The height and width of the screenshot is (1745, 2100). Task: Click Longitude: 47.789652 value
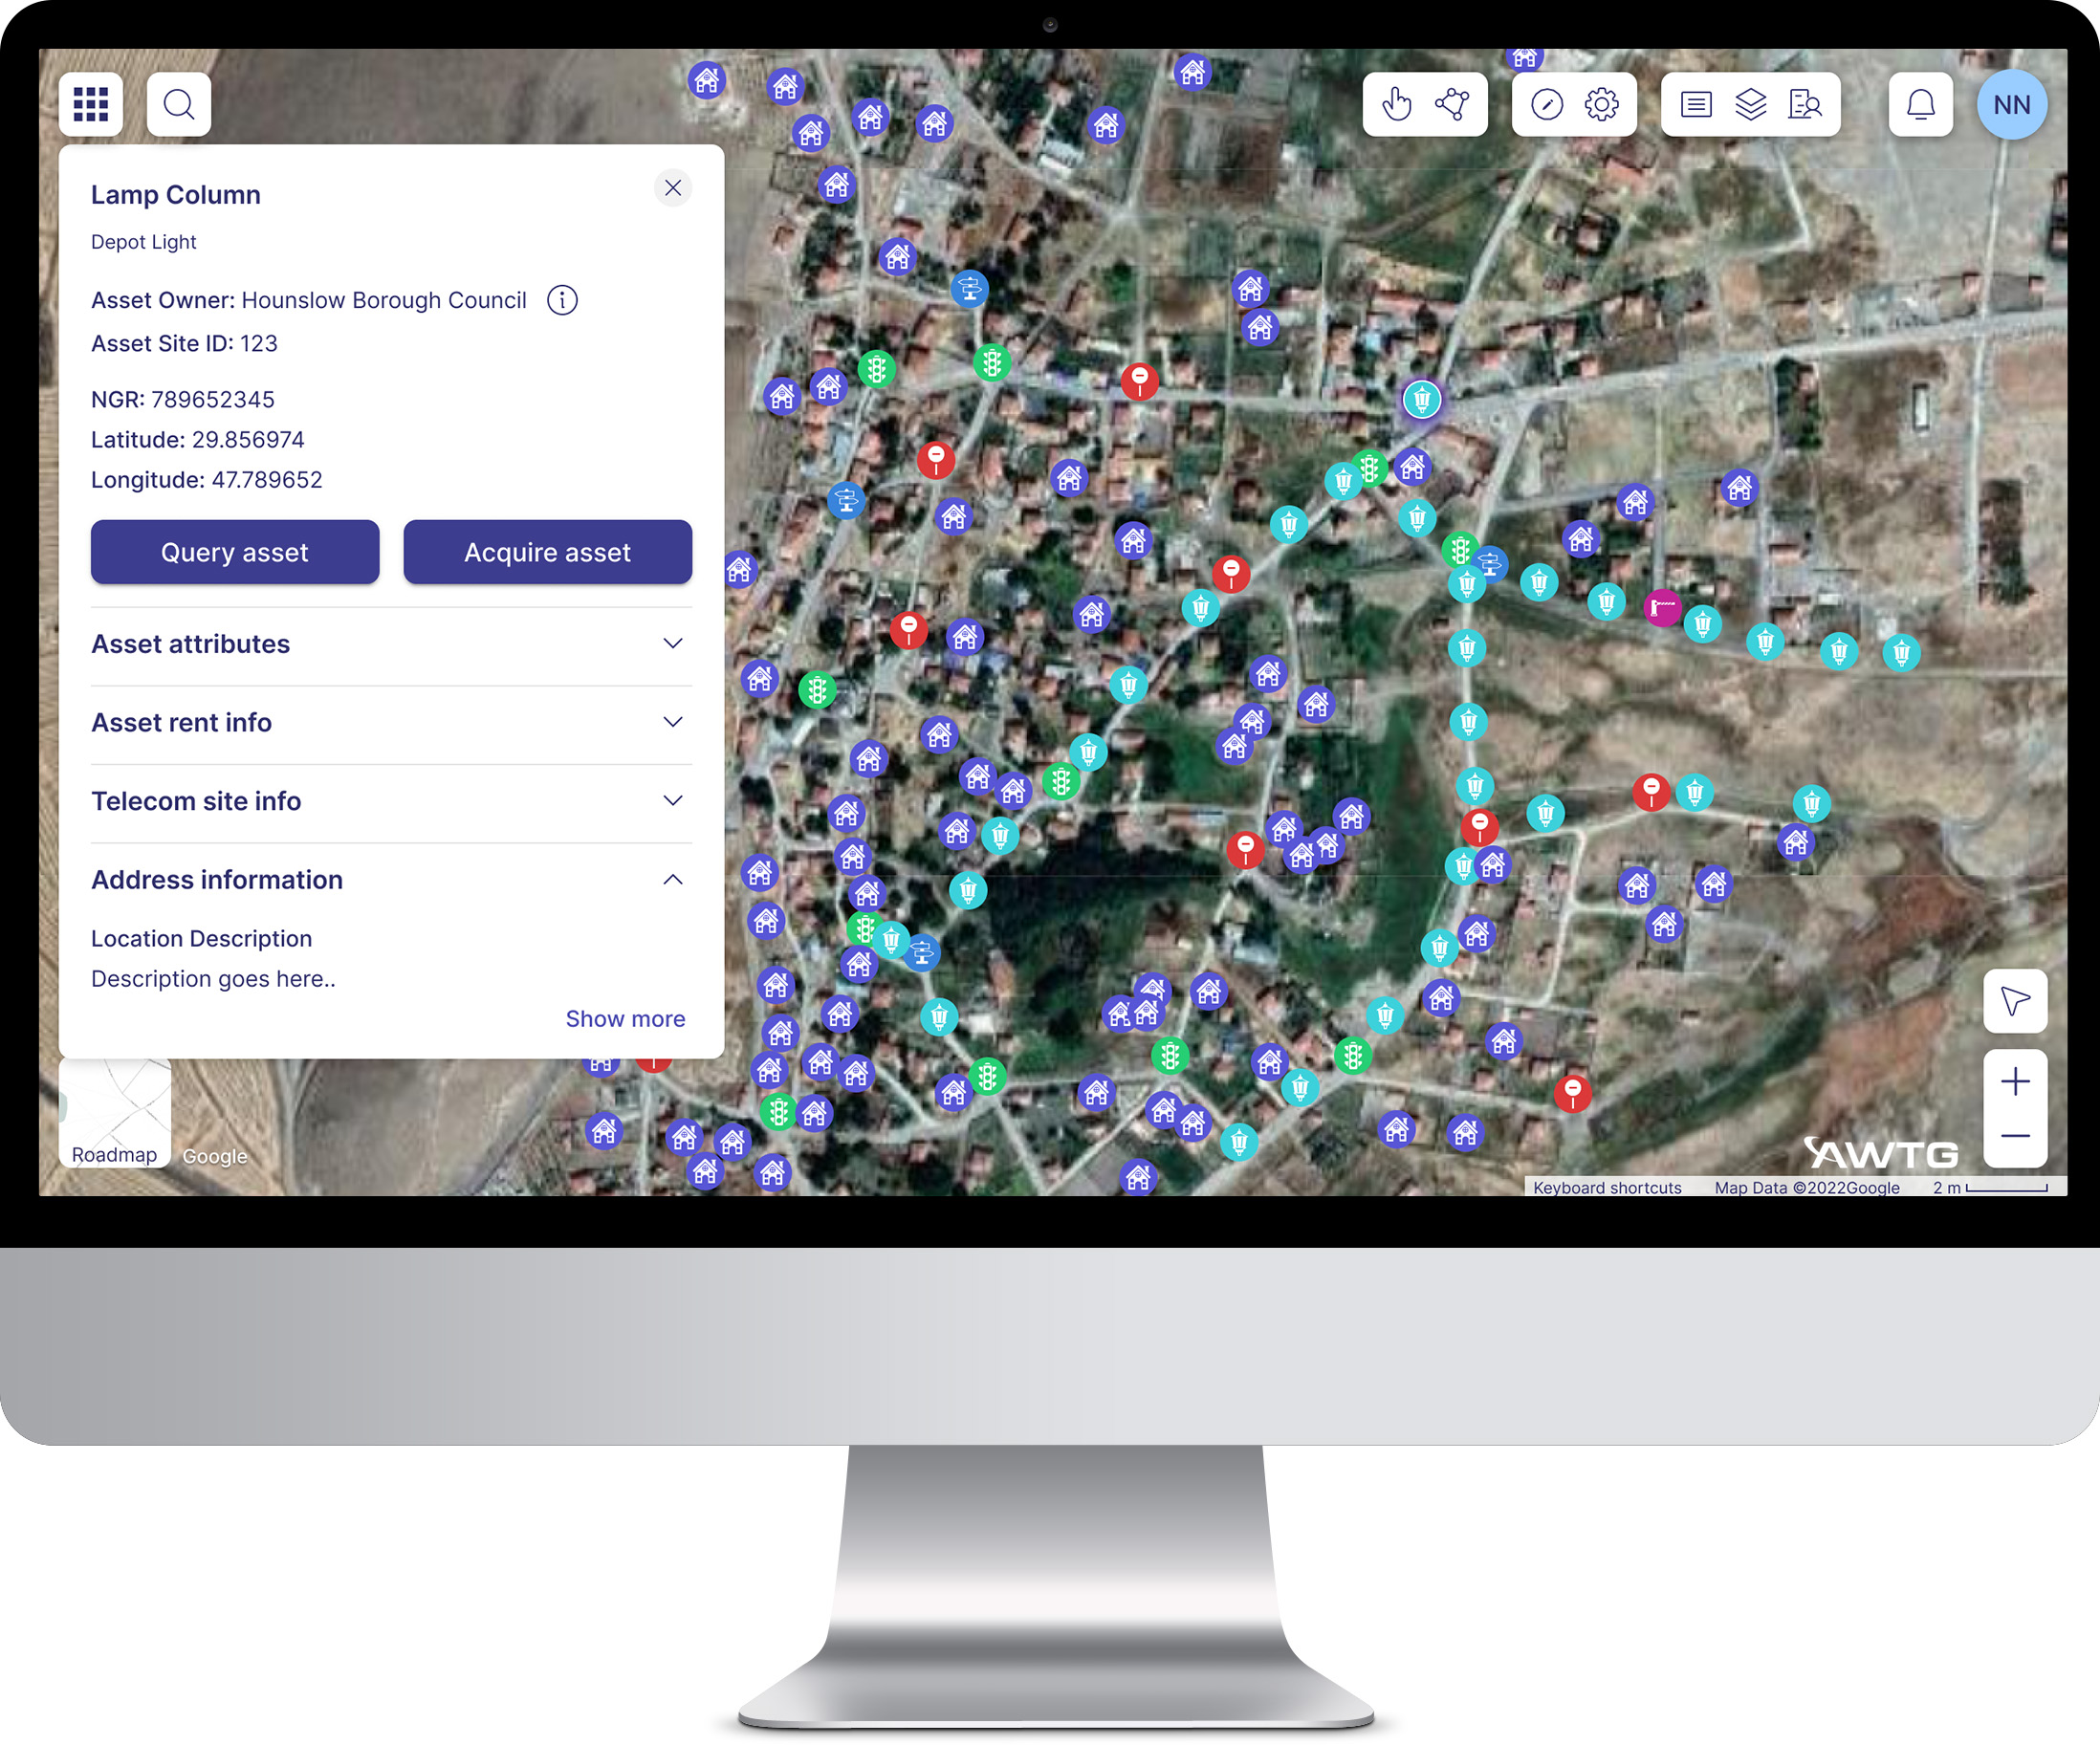coord(207,480)
